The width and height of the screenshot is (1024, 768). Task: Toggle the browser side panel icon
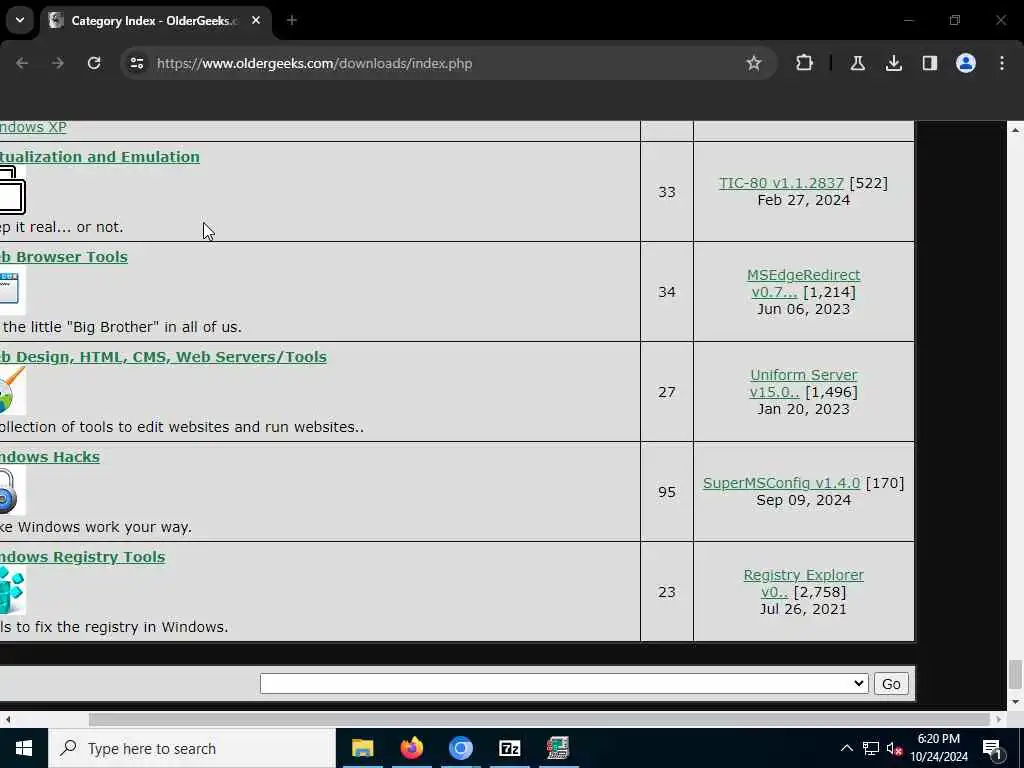point(929,63)
